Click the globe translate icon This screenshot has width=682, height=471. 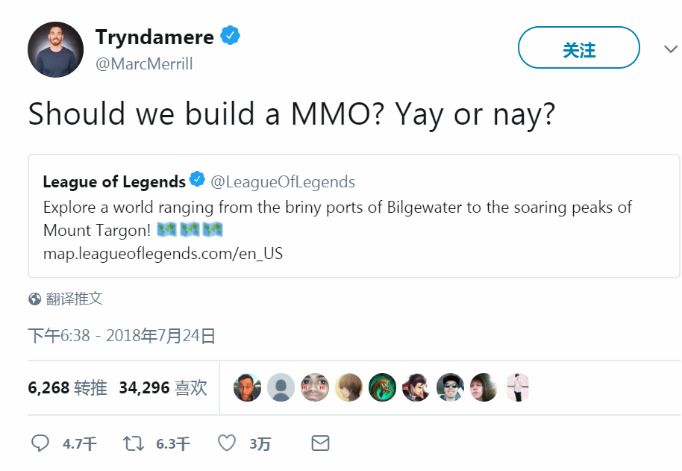tap(35, 299)
